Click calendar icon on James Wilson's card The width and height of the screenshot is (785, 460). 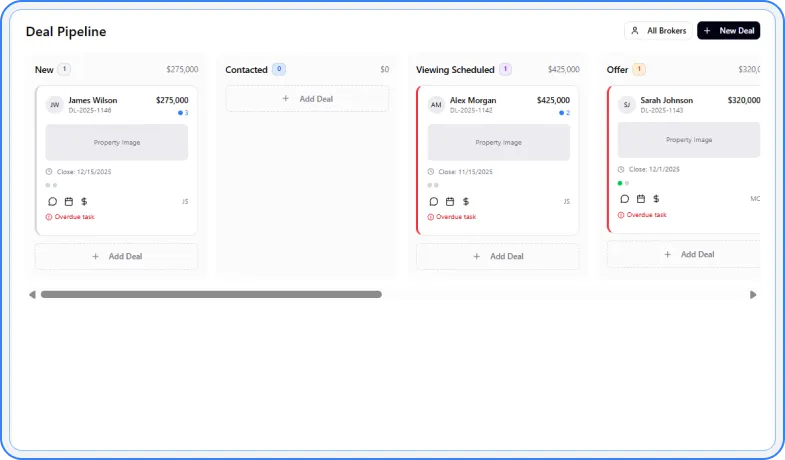pos(68,201)
